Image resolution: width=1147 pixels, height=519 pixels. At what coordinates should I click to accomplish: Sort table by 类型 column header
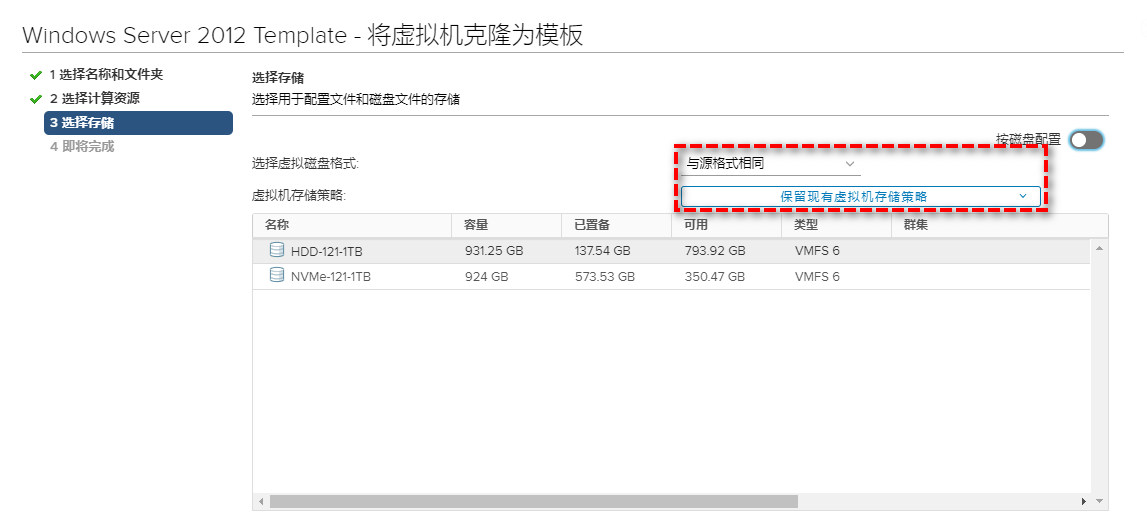tap(806, 225)
